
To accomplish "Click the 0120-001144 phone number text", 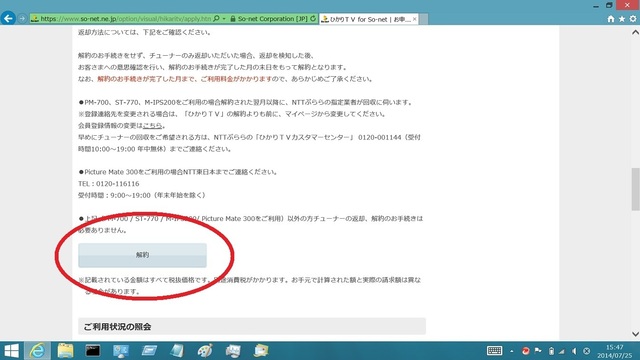I will 380,138.
